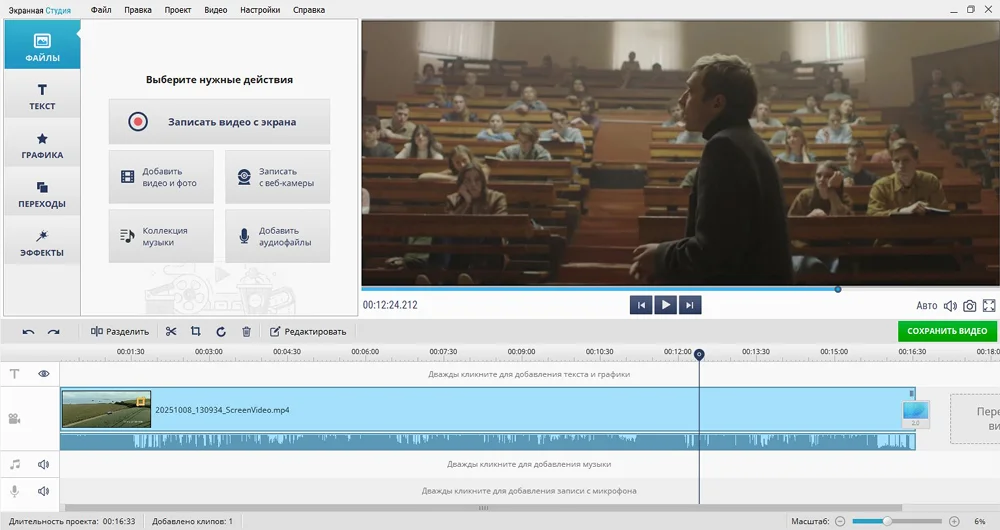This screenshot has width=1000, height=530.
Task: Switch to the Эффекты tab
Action: point(42,243)
